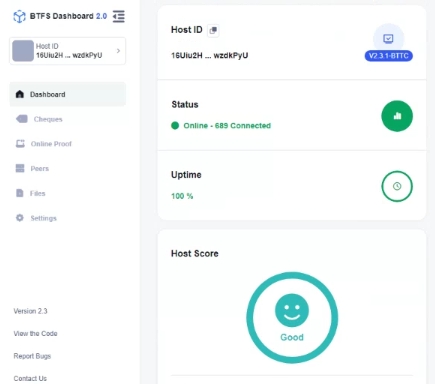Expand the Host ID selector chevron
The height and width of the screenshot is (384, 435).
click(118, 51)
